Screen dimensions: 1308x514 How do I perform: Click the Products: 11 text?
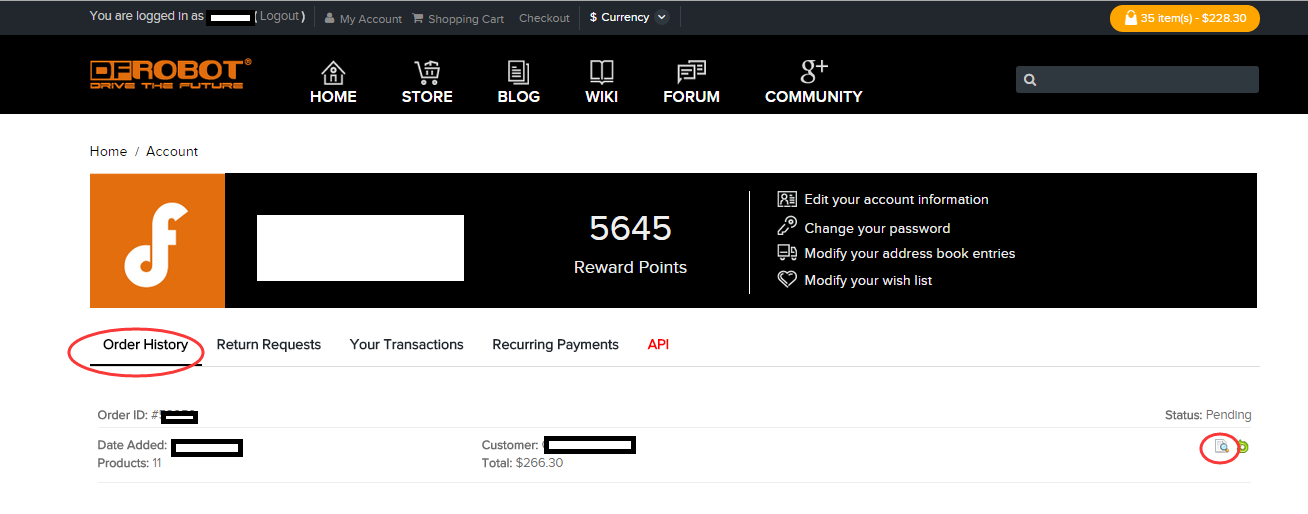(x=130, y=463)
